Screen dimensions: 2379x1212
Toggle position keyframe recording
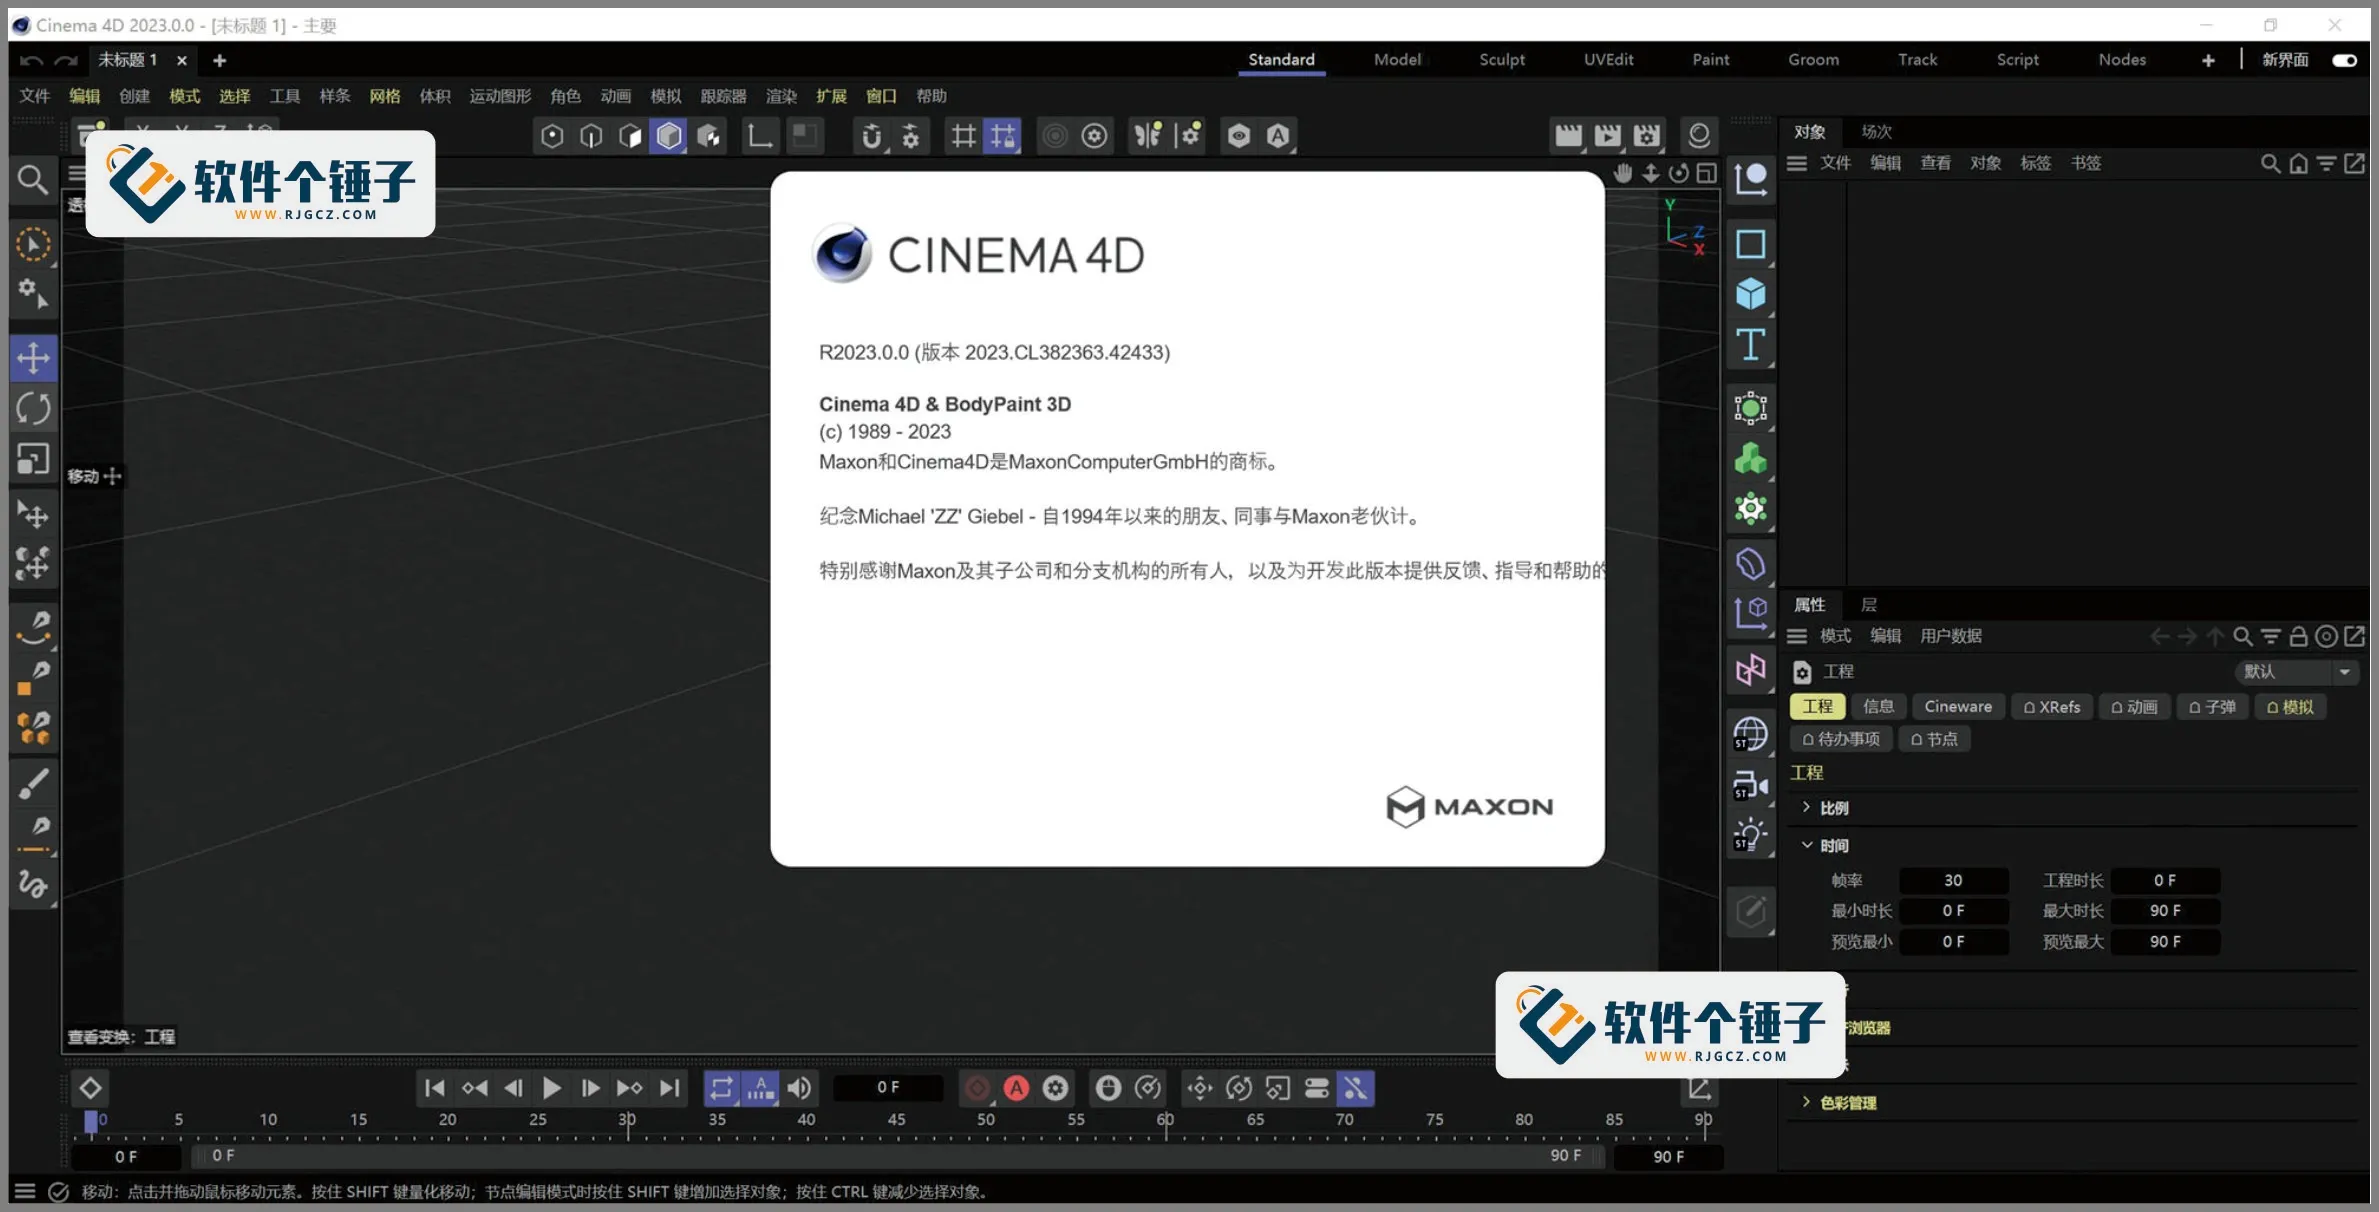click(1199, 1088)
